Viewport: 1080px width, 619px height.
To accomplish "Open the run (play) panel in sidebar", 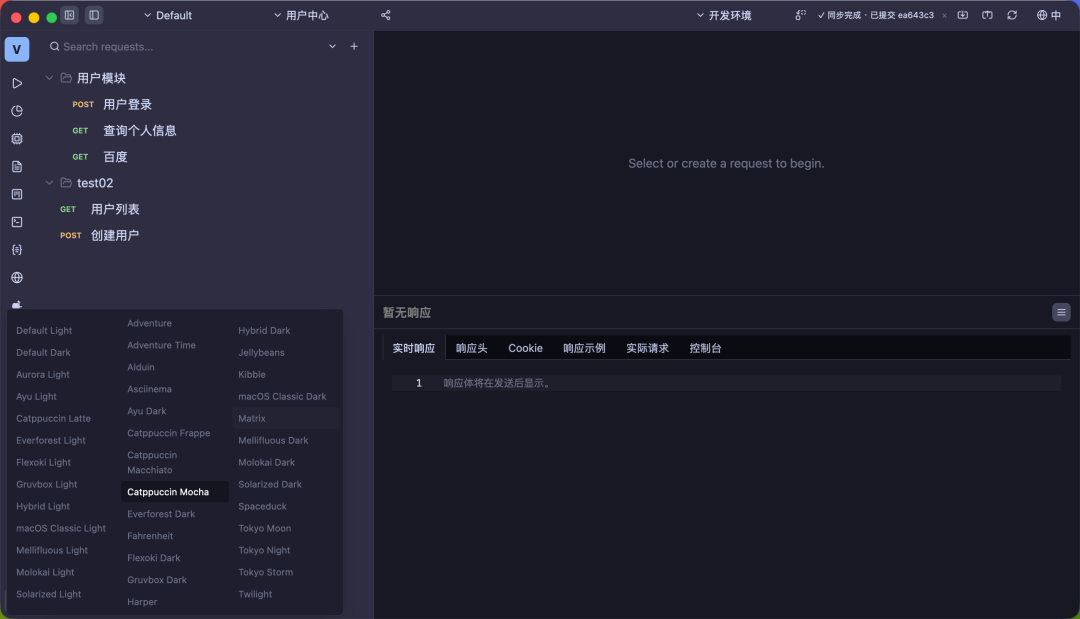I will pos(17,83).
